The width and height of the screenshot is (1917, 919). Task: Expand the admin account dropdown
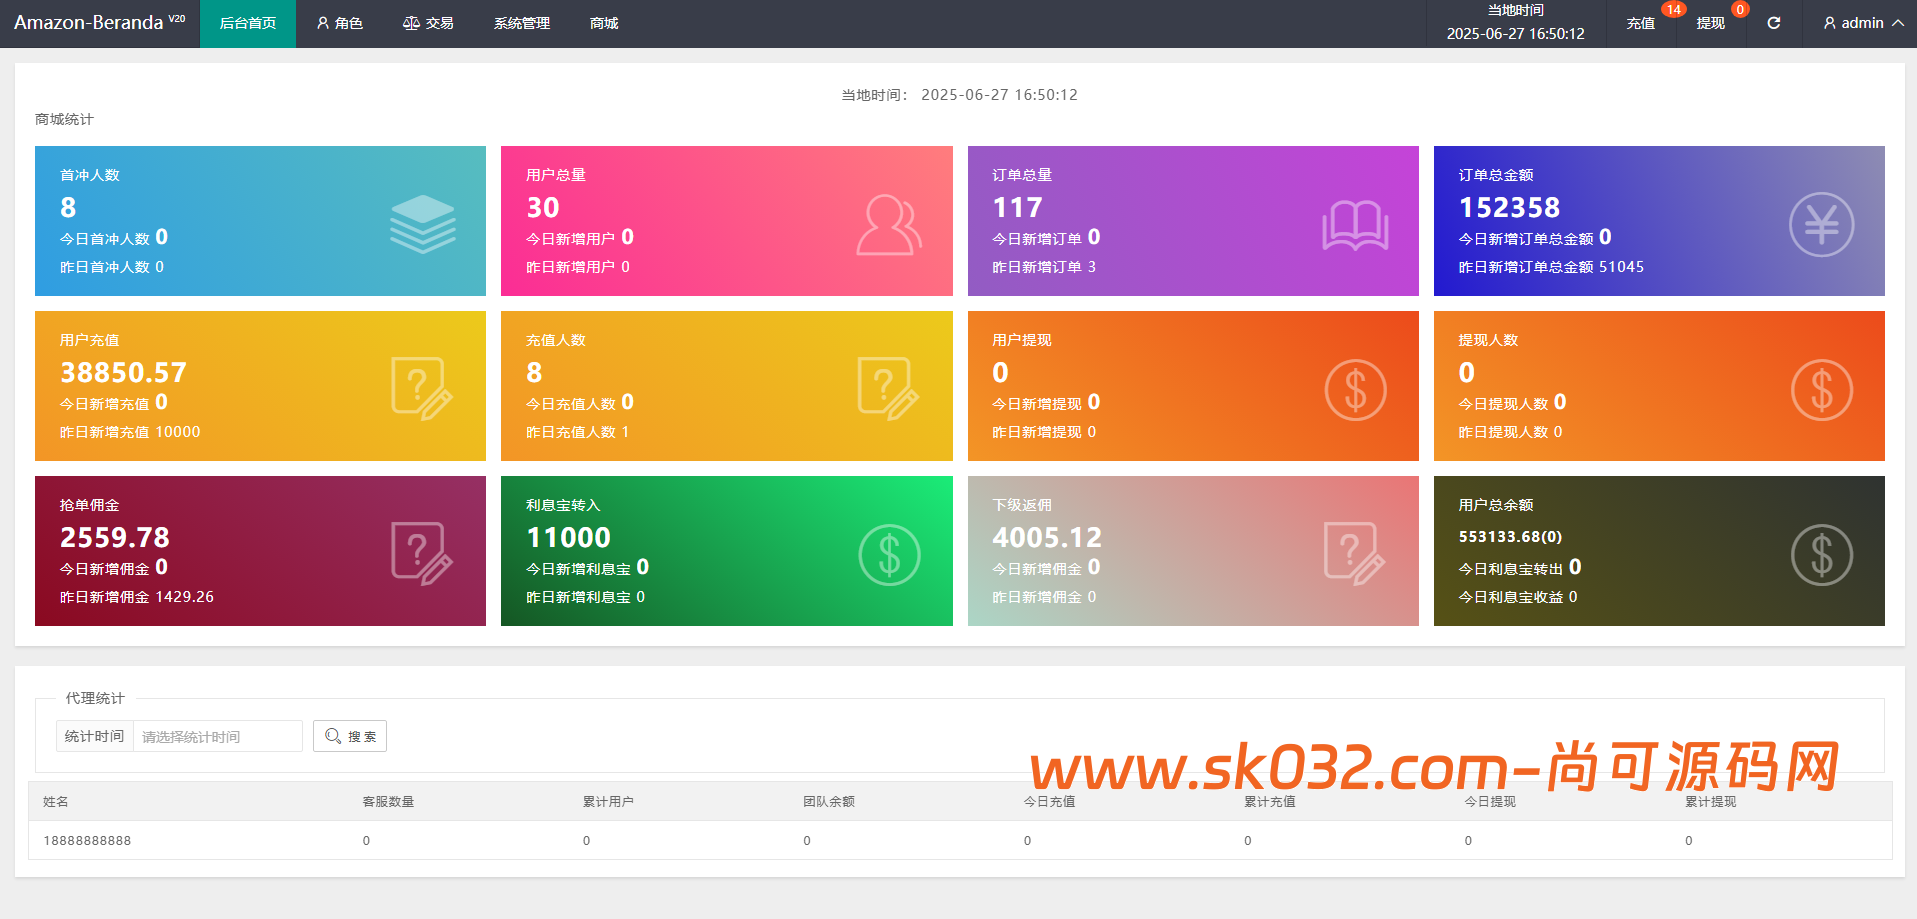point(1859,23)
